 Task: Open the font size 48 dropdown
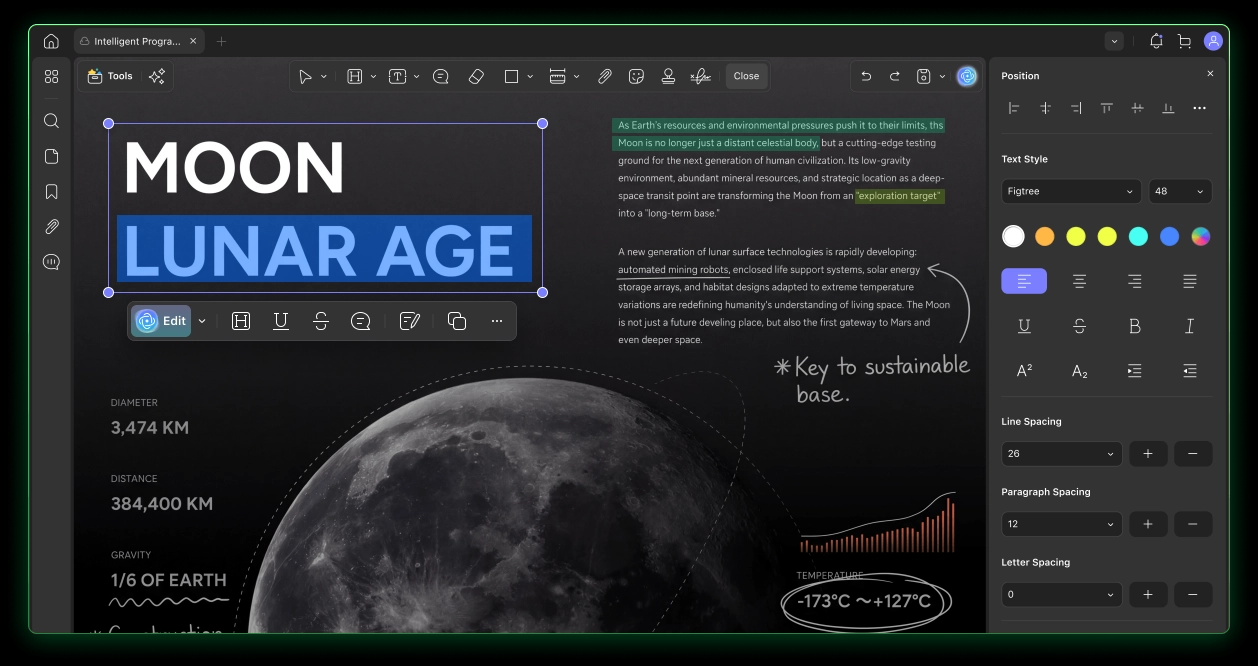(x=1180, y=192)
